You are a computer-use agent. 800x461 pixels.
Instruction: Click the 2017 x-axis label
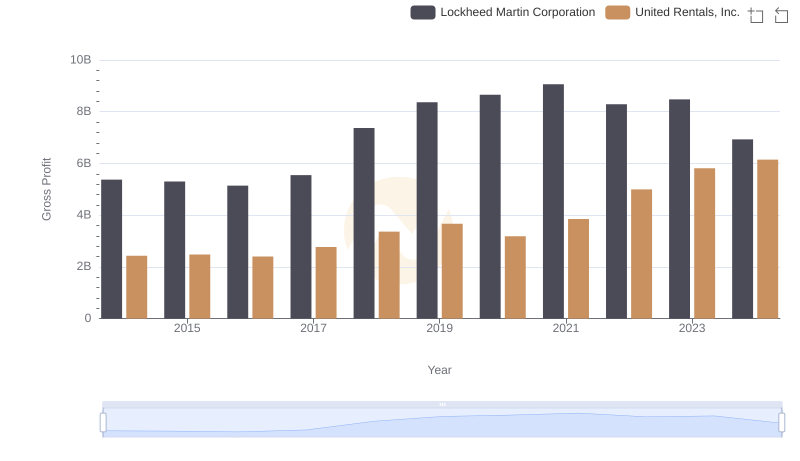pyautogui.click(x=313, y=328)
